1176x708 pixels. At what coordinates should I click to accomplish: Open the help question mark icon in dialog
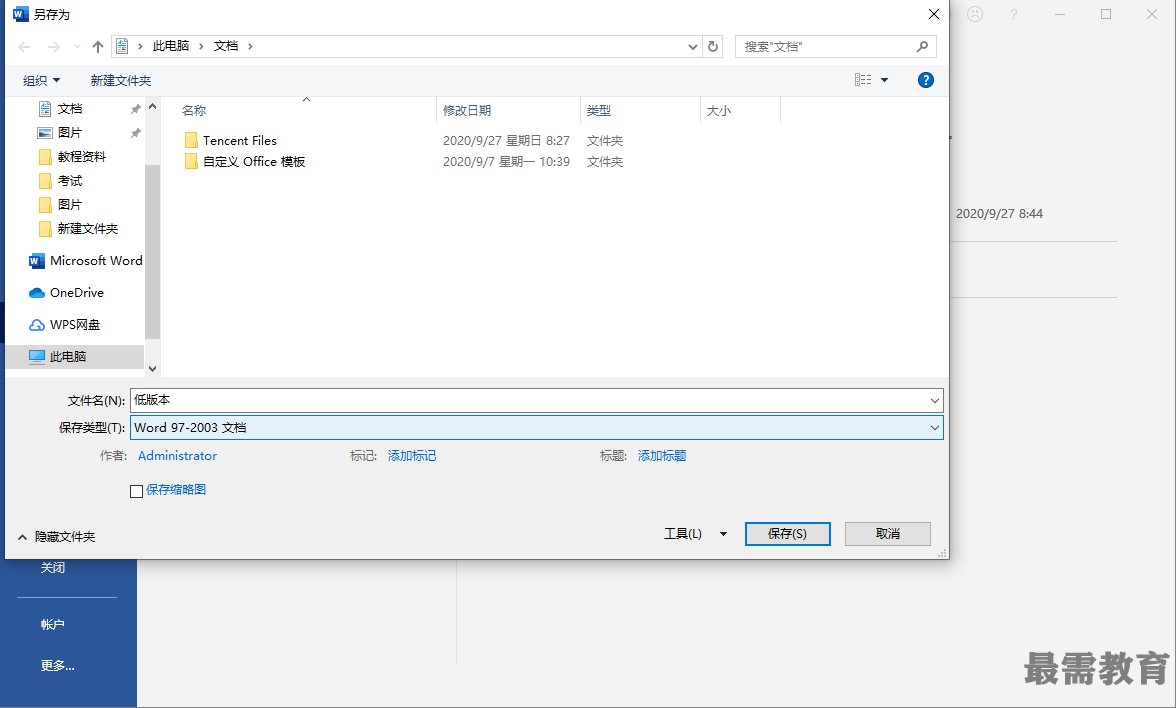tap(926, 80)
